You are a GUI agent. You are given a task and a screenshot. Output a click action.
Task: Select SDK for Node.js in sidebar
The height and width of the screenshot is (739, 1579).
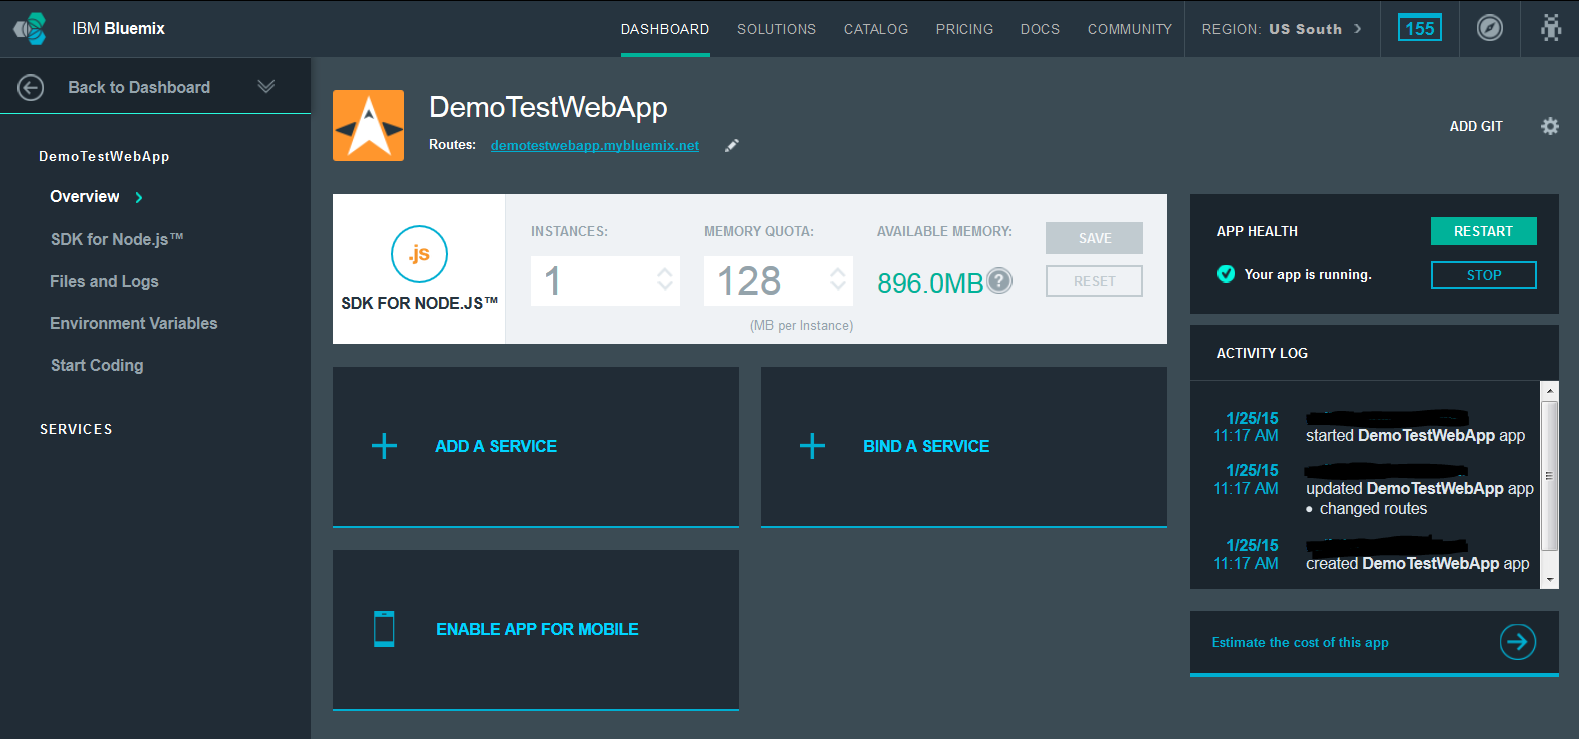click(117, 239)
